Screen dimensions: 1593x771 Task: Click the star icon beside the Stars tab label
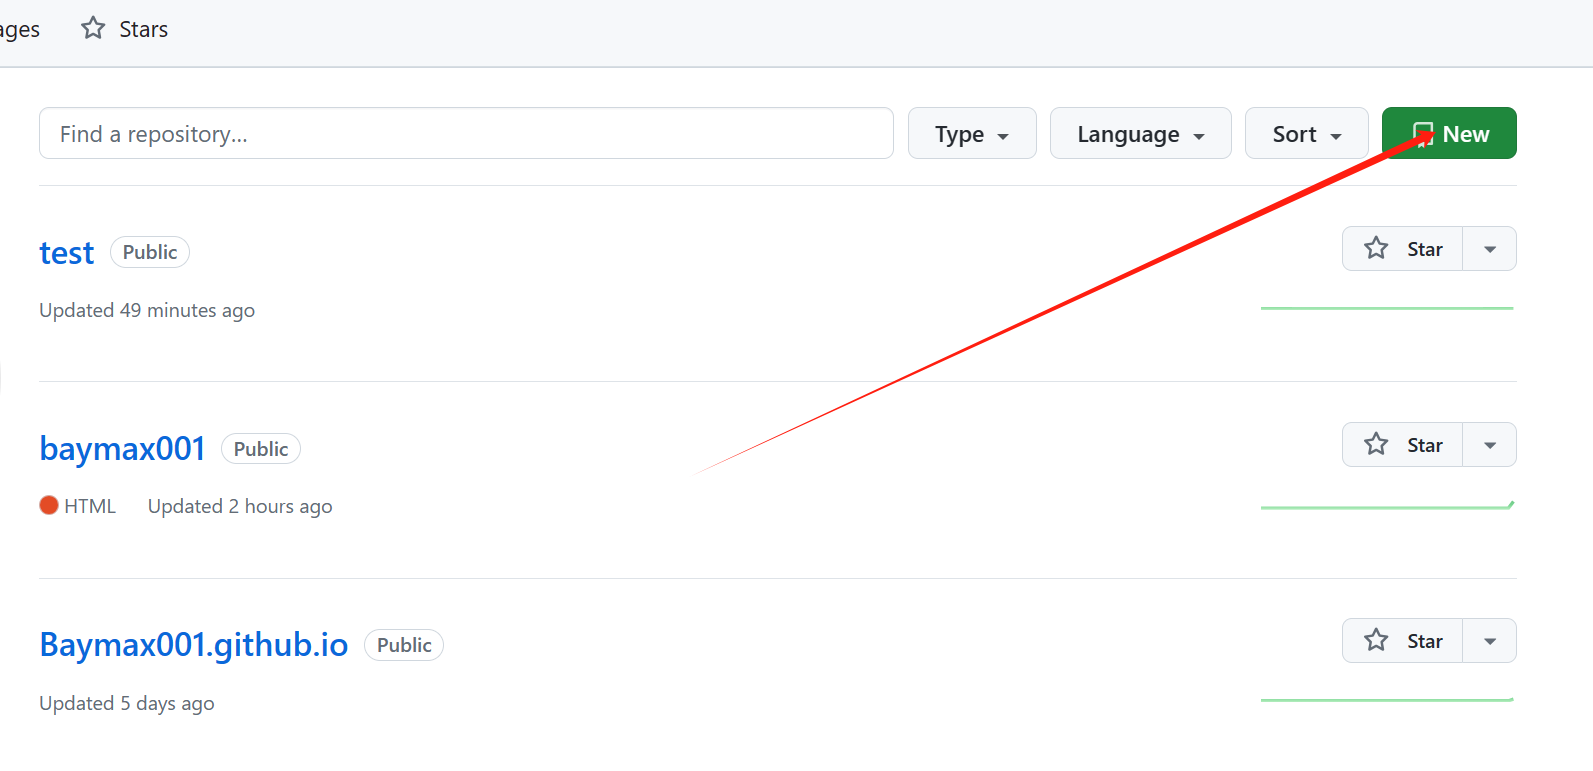[93, 28]
